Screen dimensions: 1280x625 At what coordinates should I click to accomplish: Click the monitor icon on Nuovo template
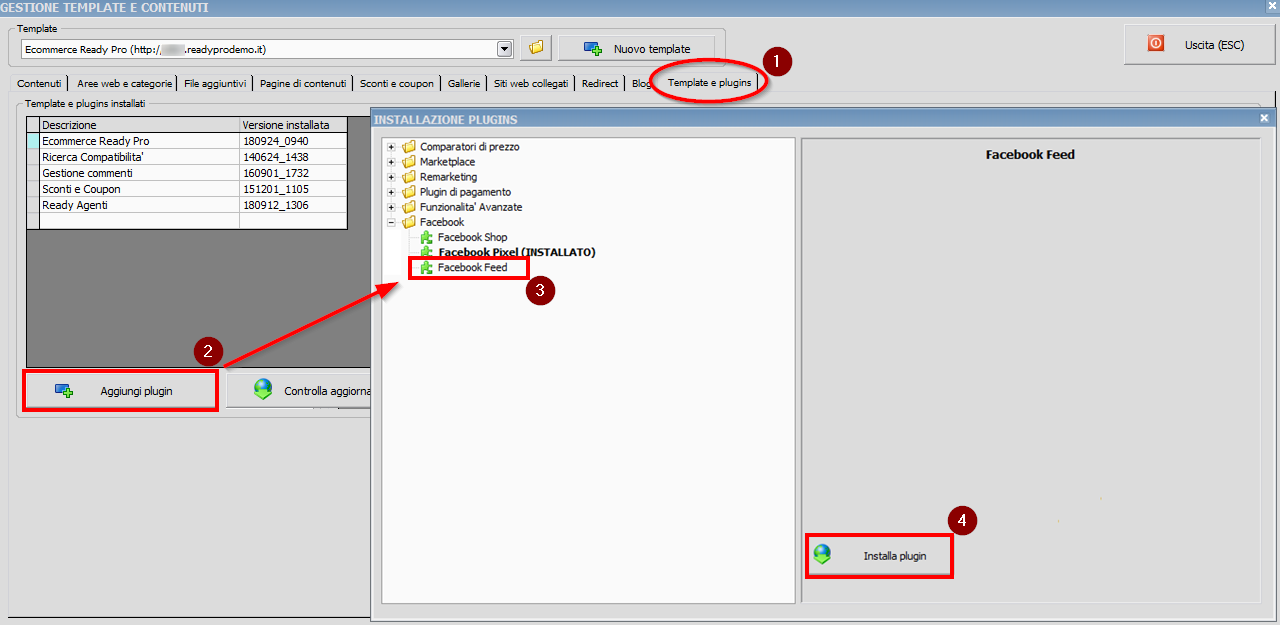pos(593,48)
